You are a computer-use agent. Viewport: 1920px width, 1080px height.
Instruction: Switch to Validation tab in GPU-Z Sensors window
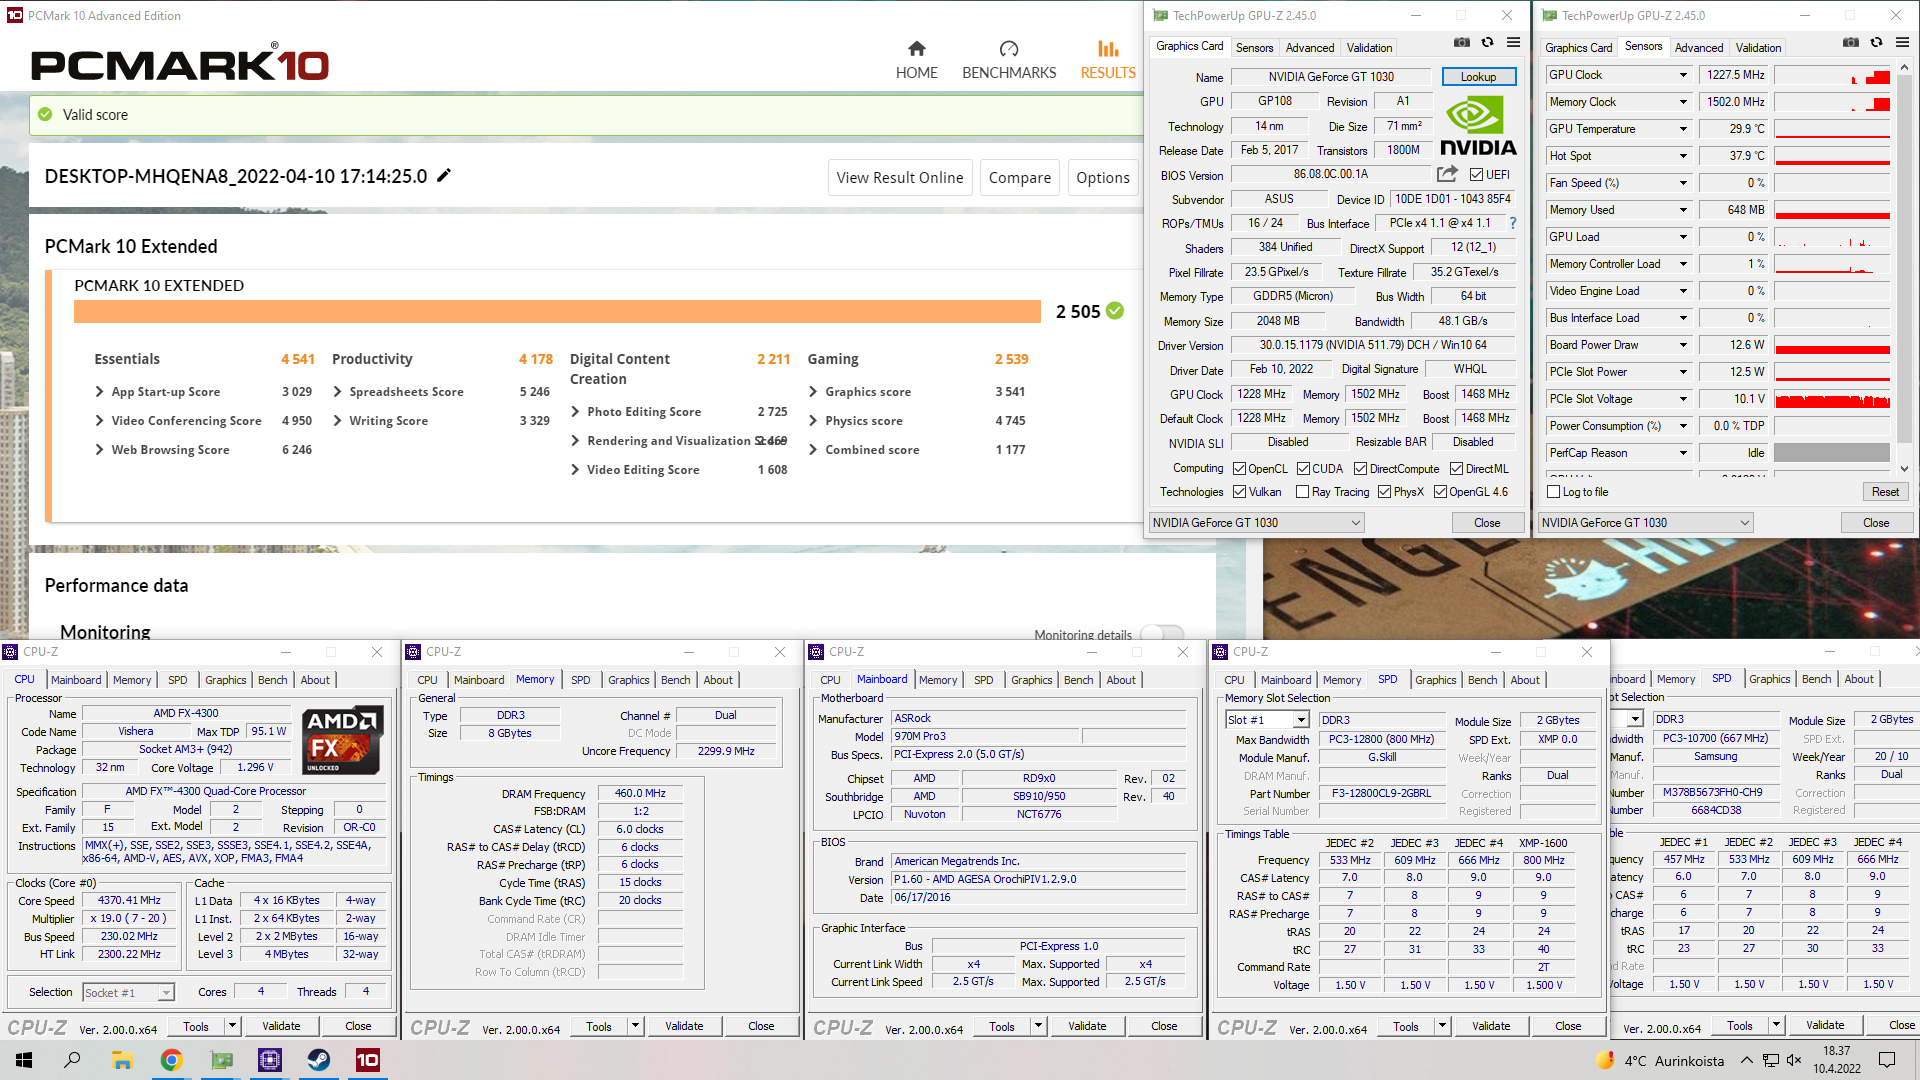pyautogui.click(x=1758, y=48)
